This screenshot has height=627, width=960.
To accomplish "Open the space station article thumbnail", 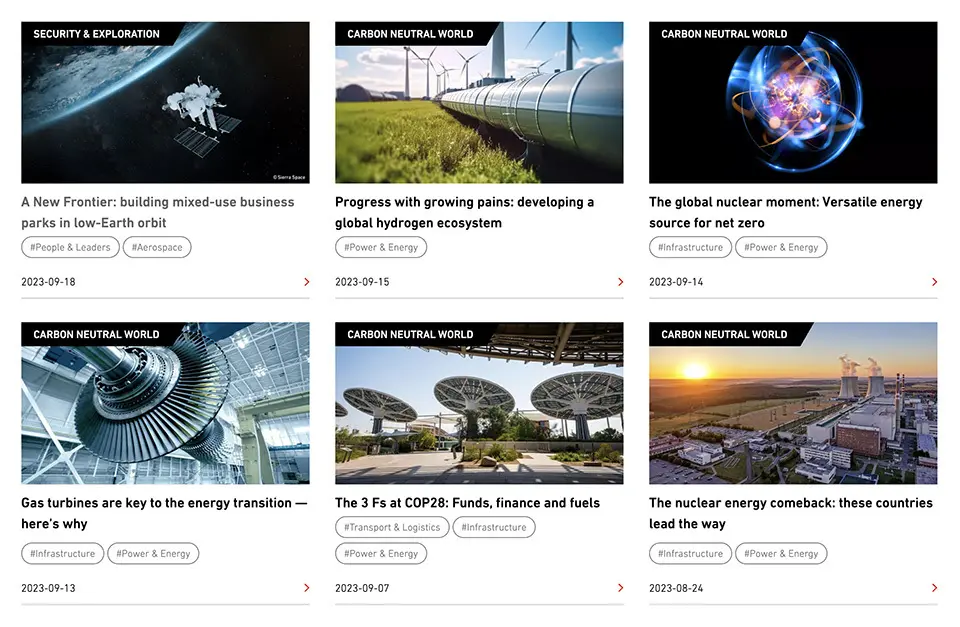I will tap(165, 103).
